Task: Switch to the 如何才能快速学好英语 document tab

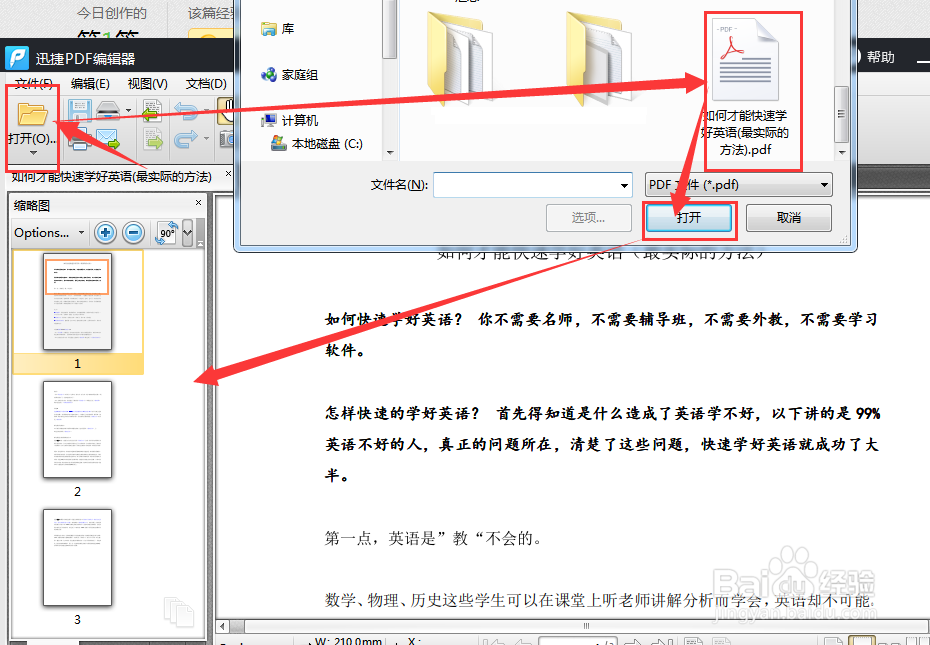Action: click(112, 177)
